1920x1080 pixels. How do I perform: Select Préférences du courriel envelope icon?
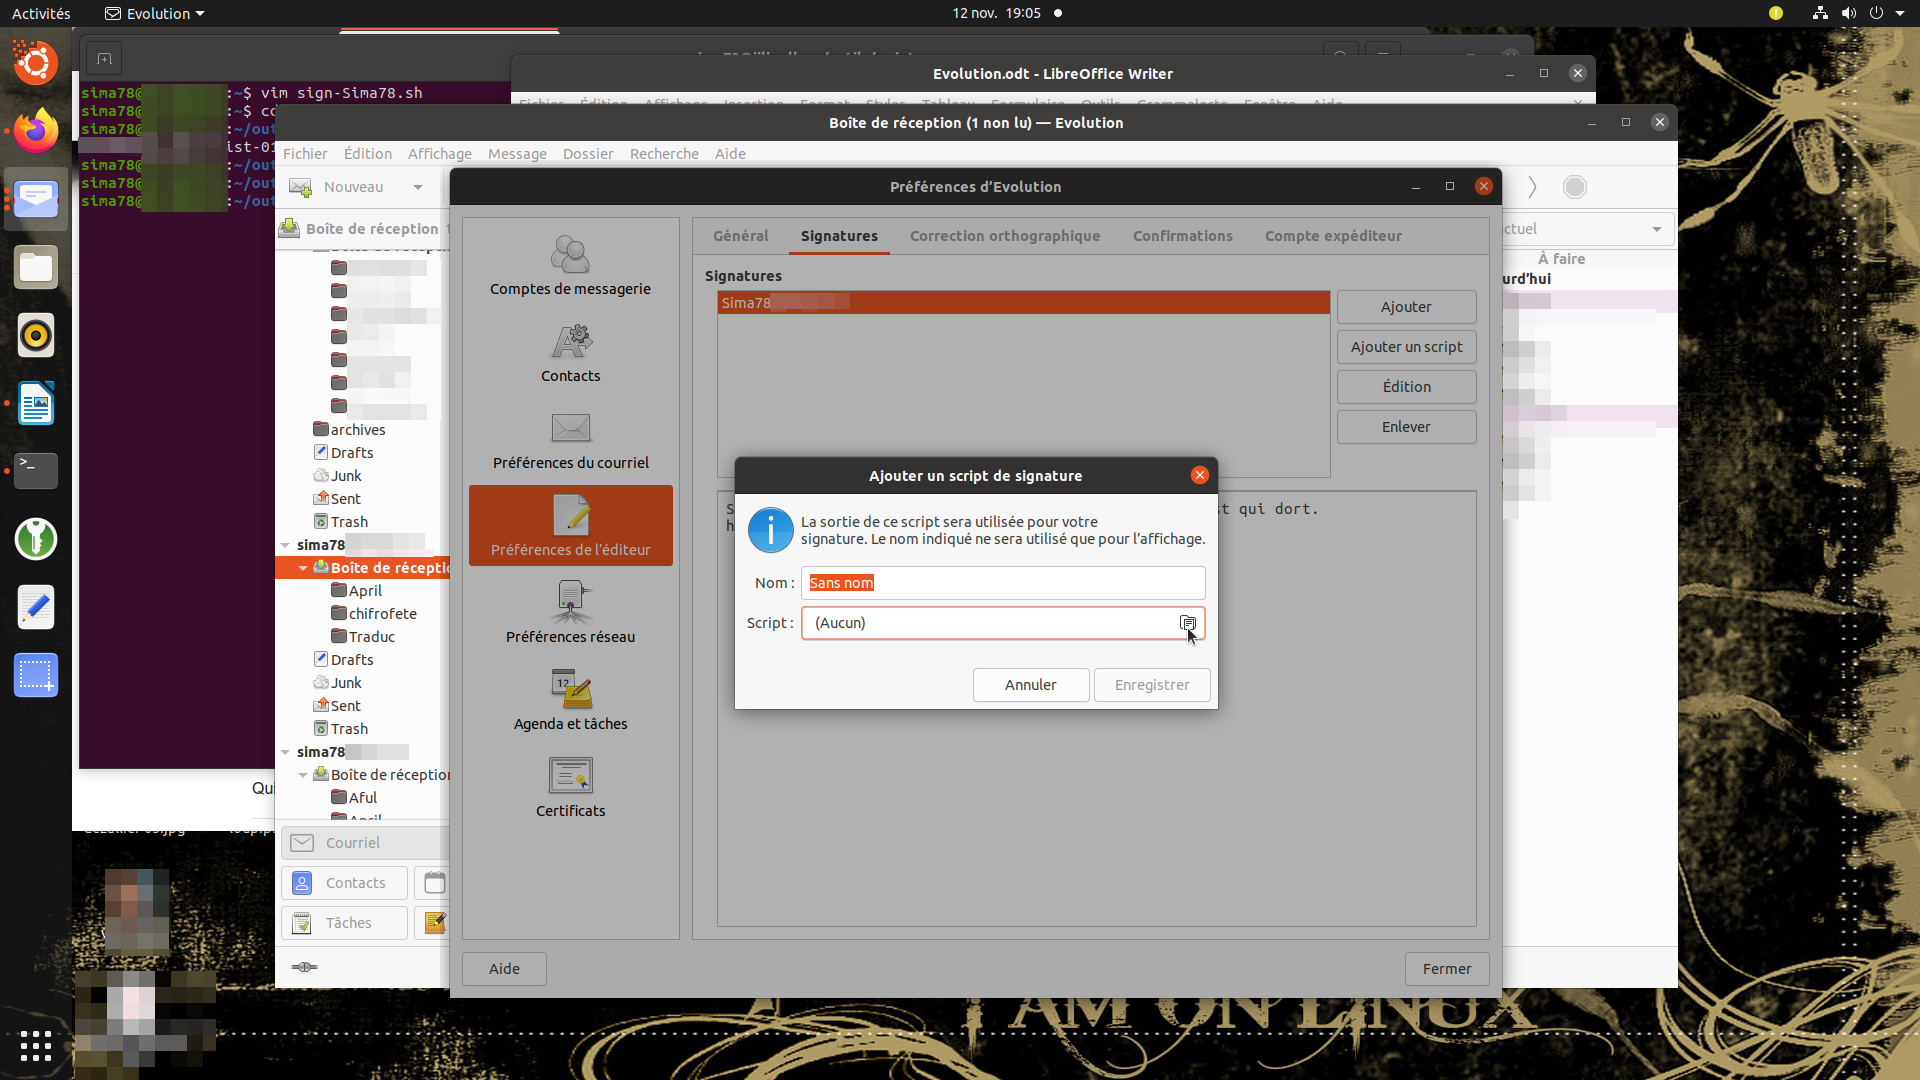pos(571,429)
